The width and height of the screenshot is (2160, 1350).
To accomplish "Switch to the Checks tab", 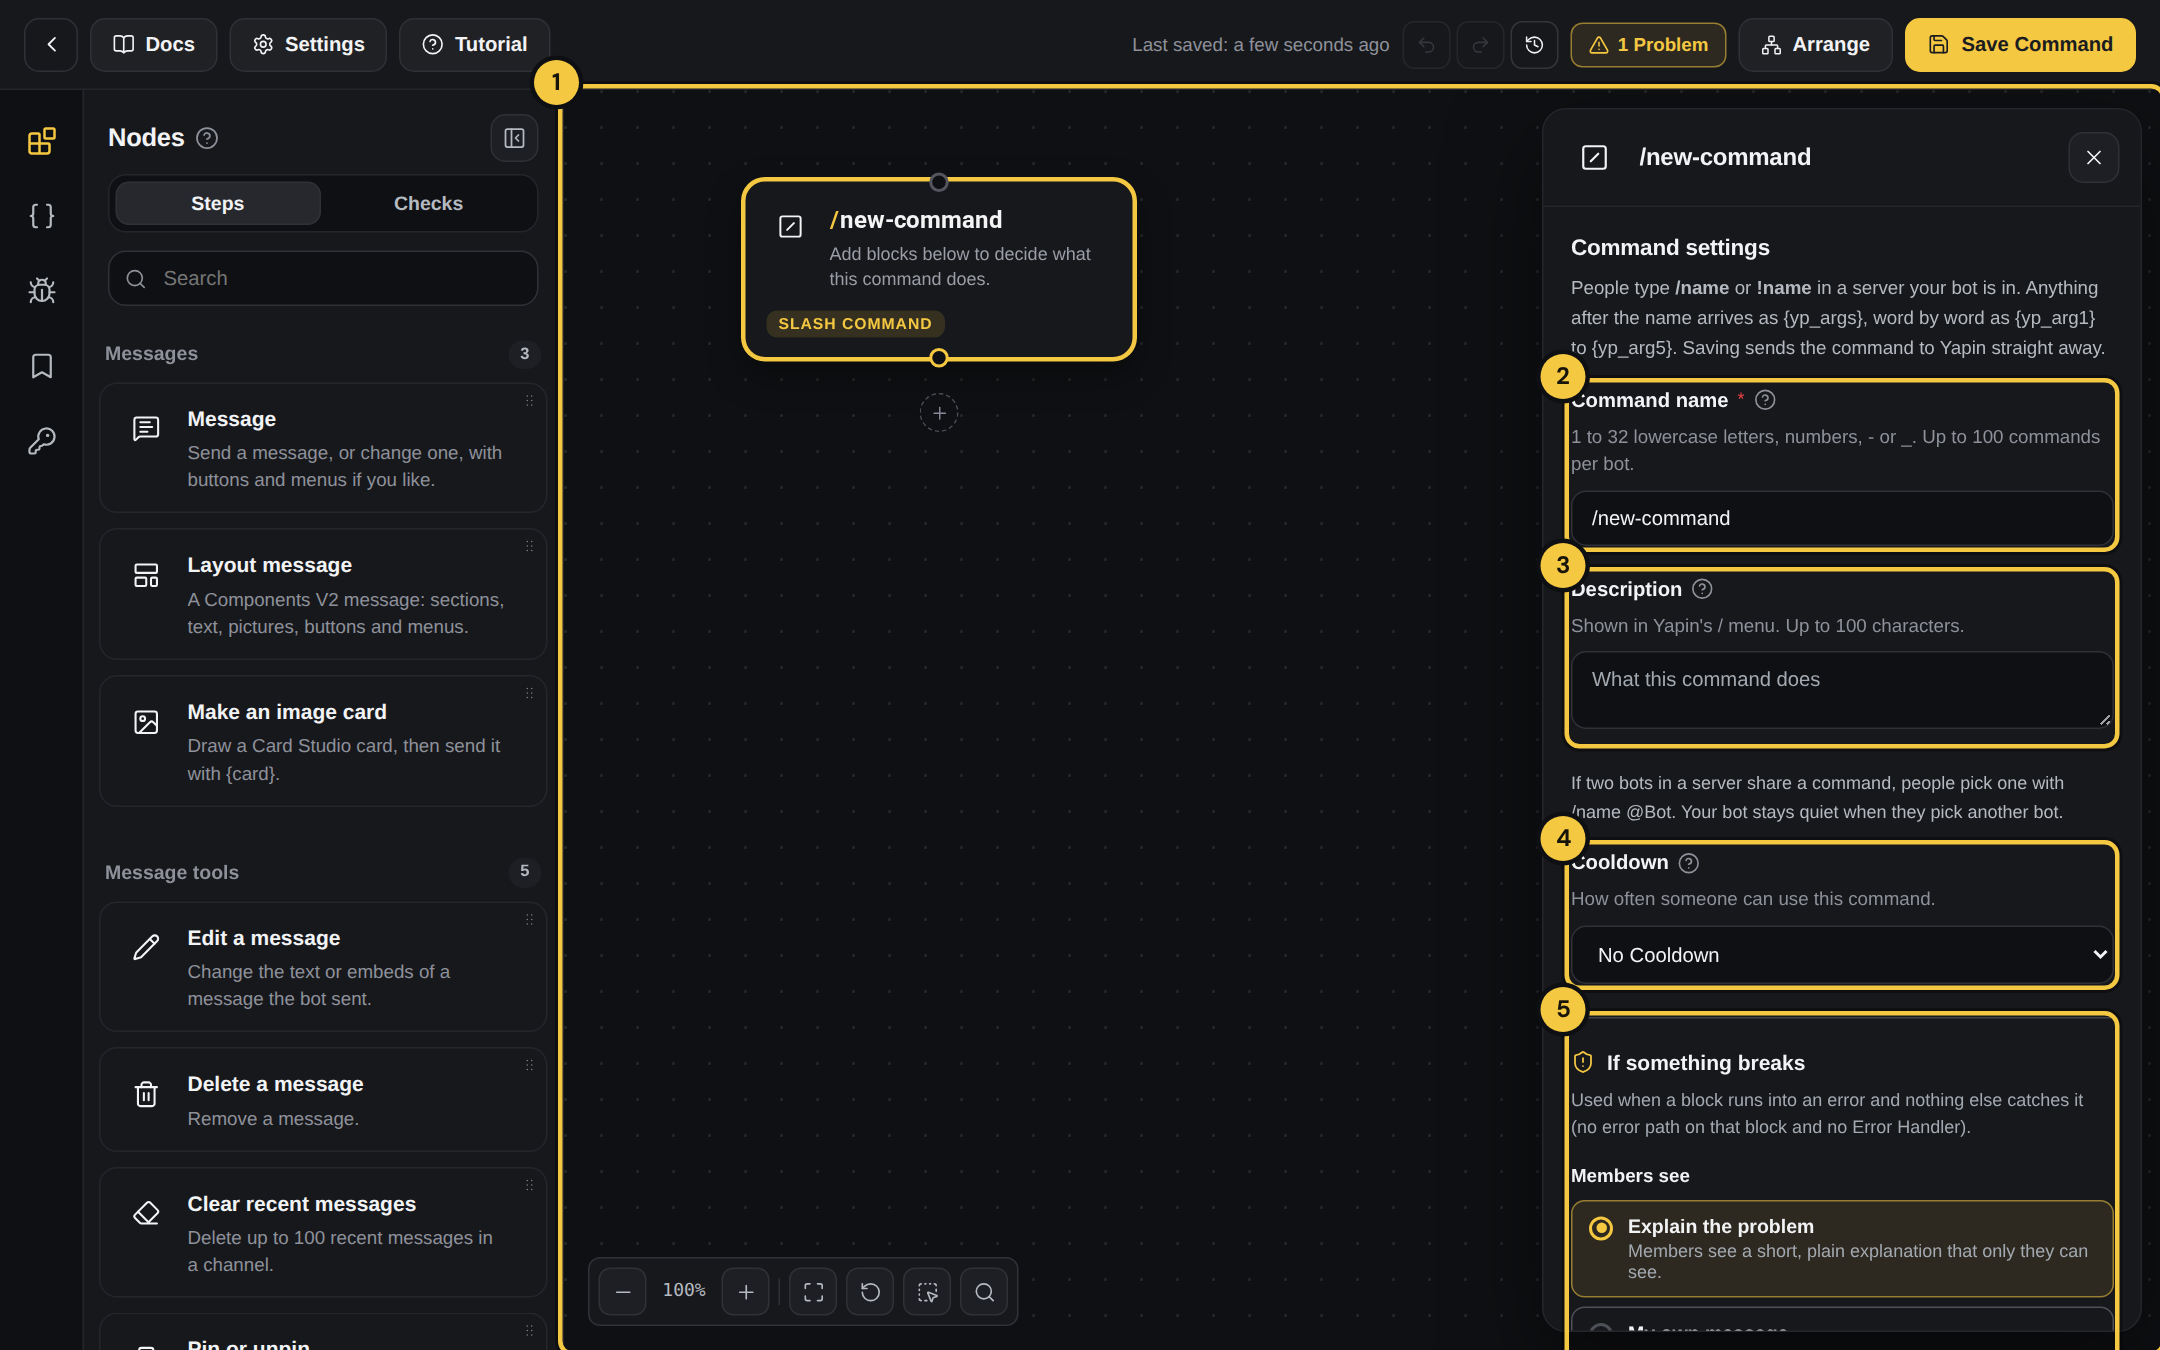I will (x=428, y=203).
